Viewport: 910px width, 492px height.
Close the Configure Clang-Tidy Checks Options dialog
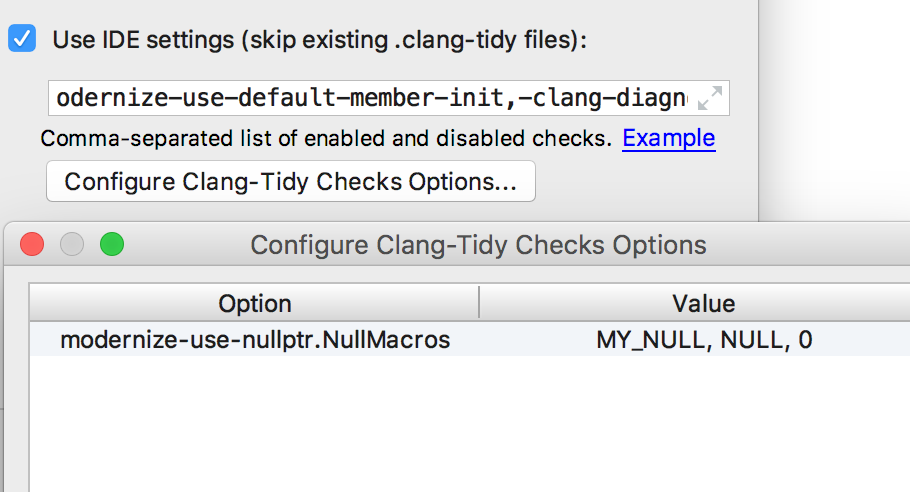[32, 244]
